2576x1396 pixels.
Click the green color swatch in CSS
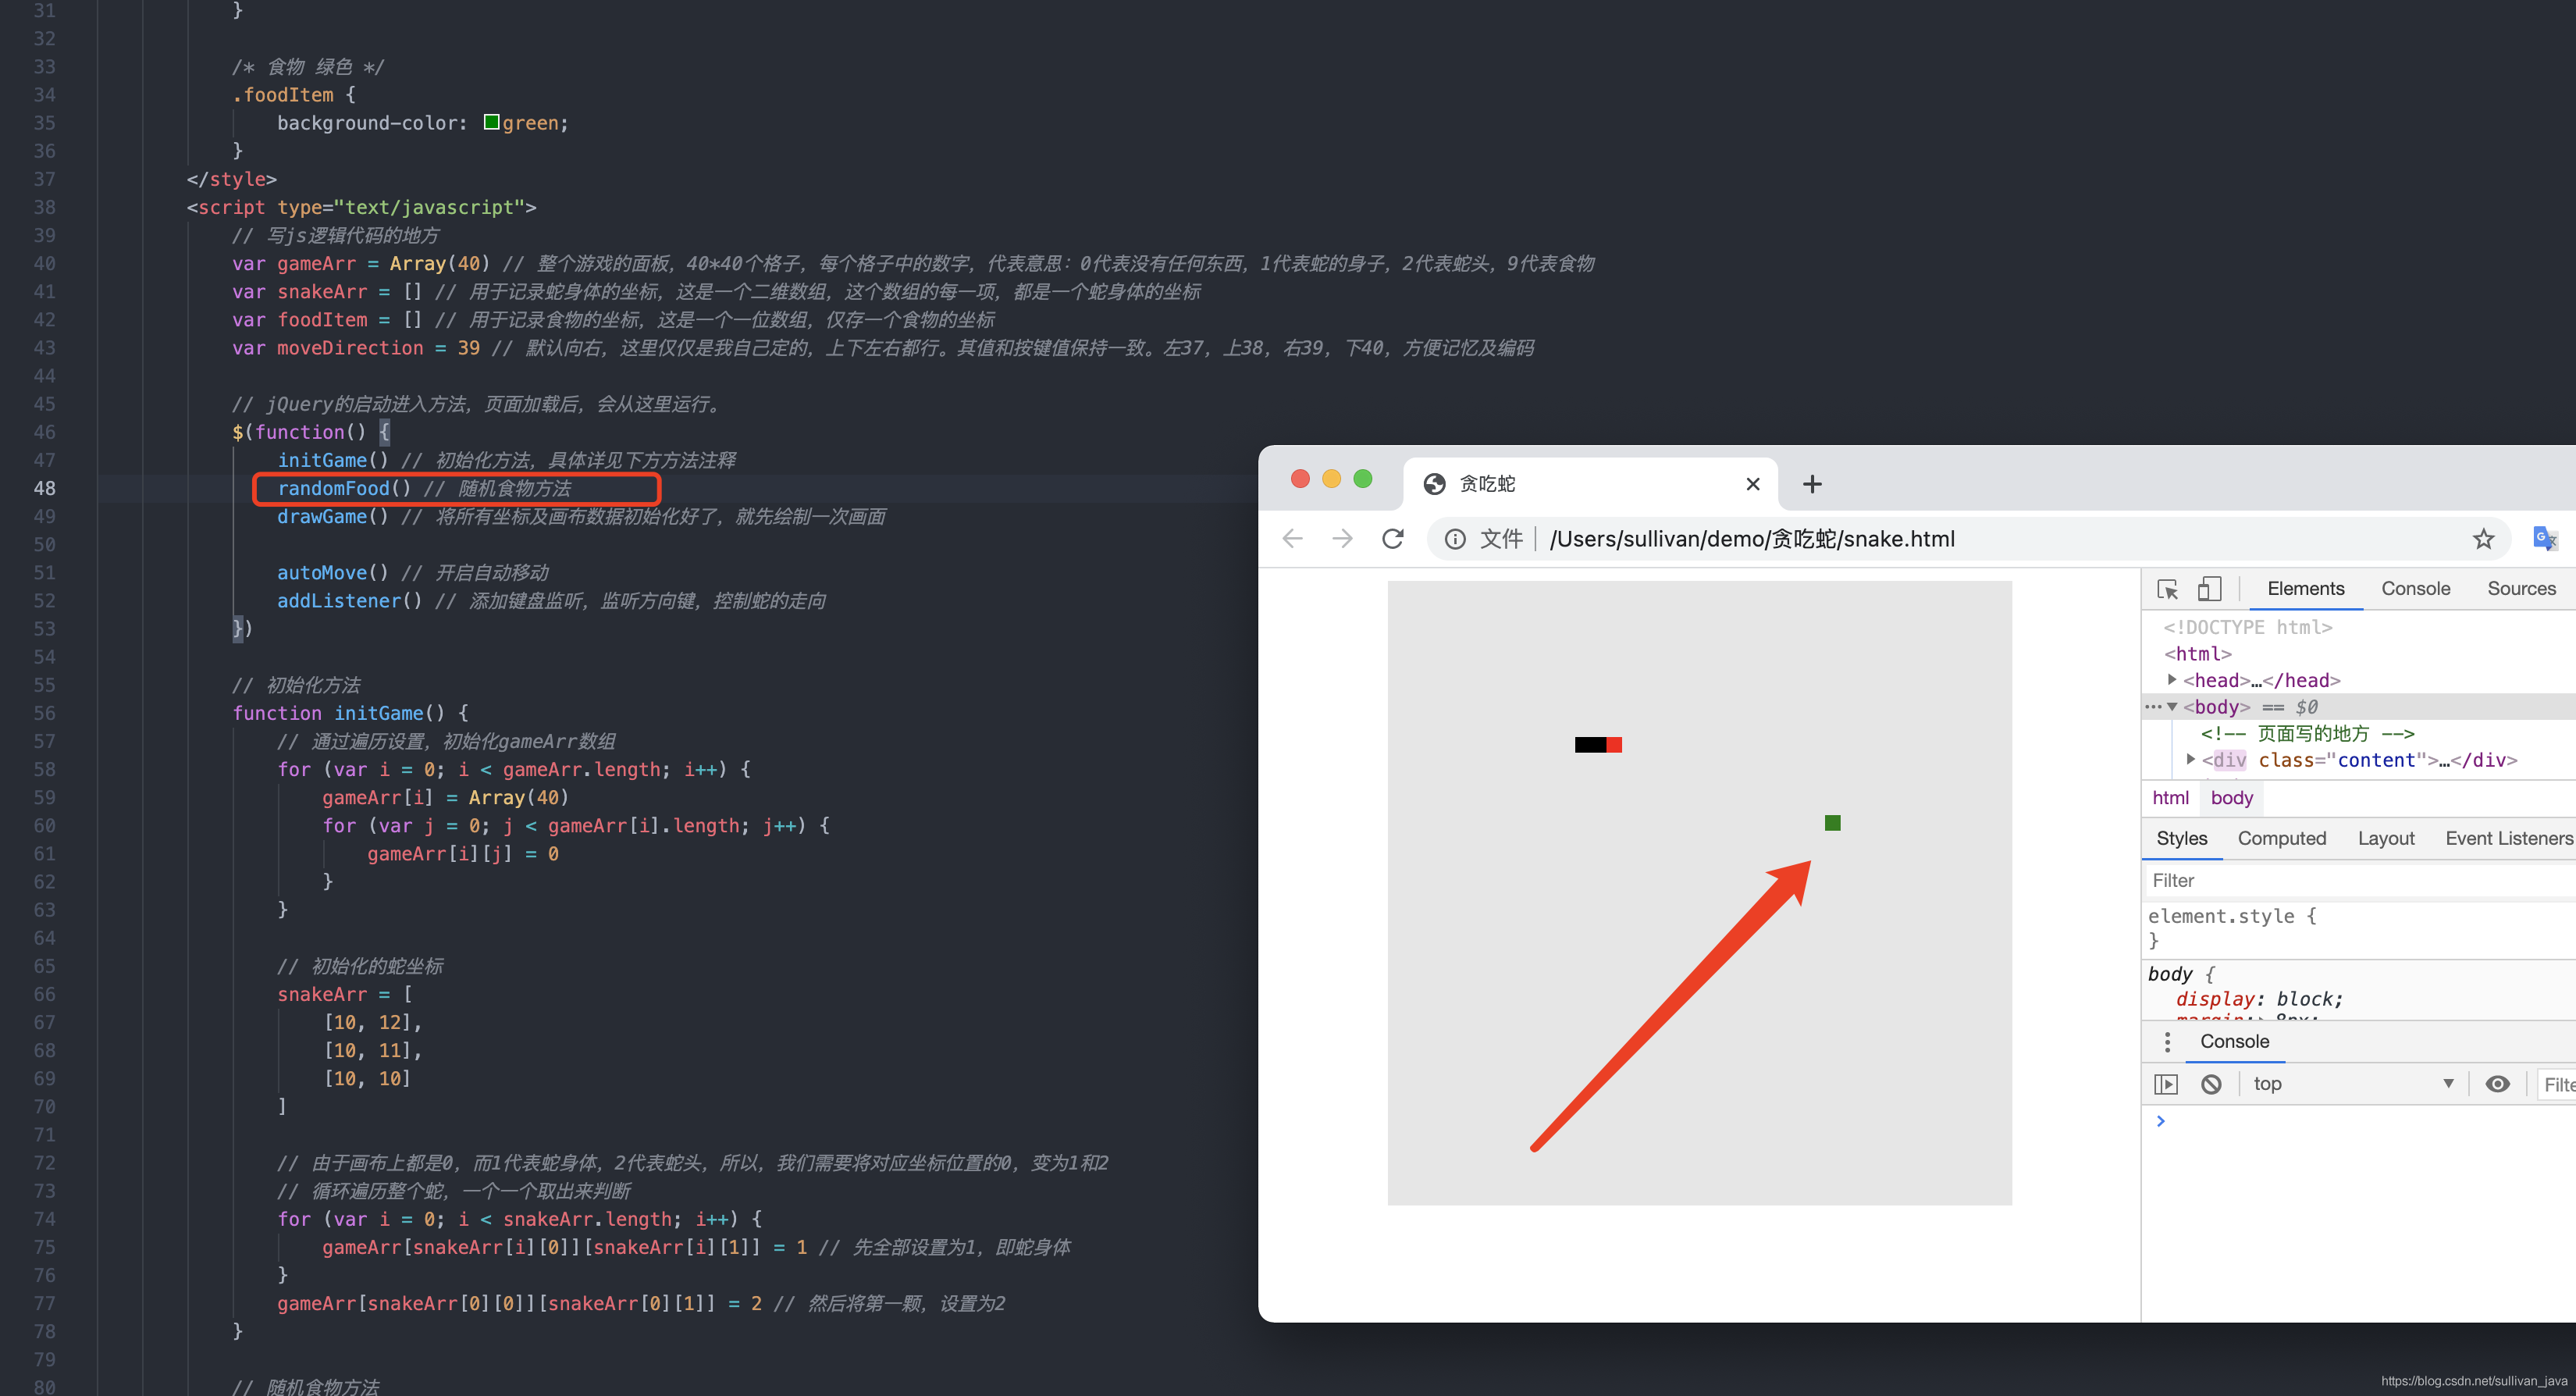(491, 122)
